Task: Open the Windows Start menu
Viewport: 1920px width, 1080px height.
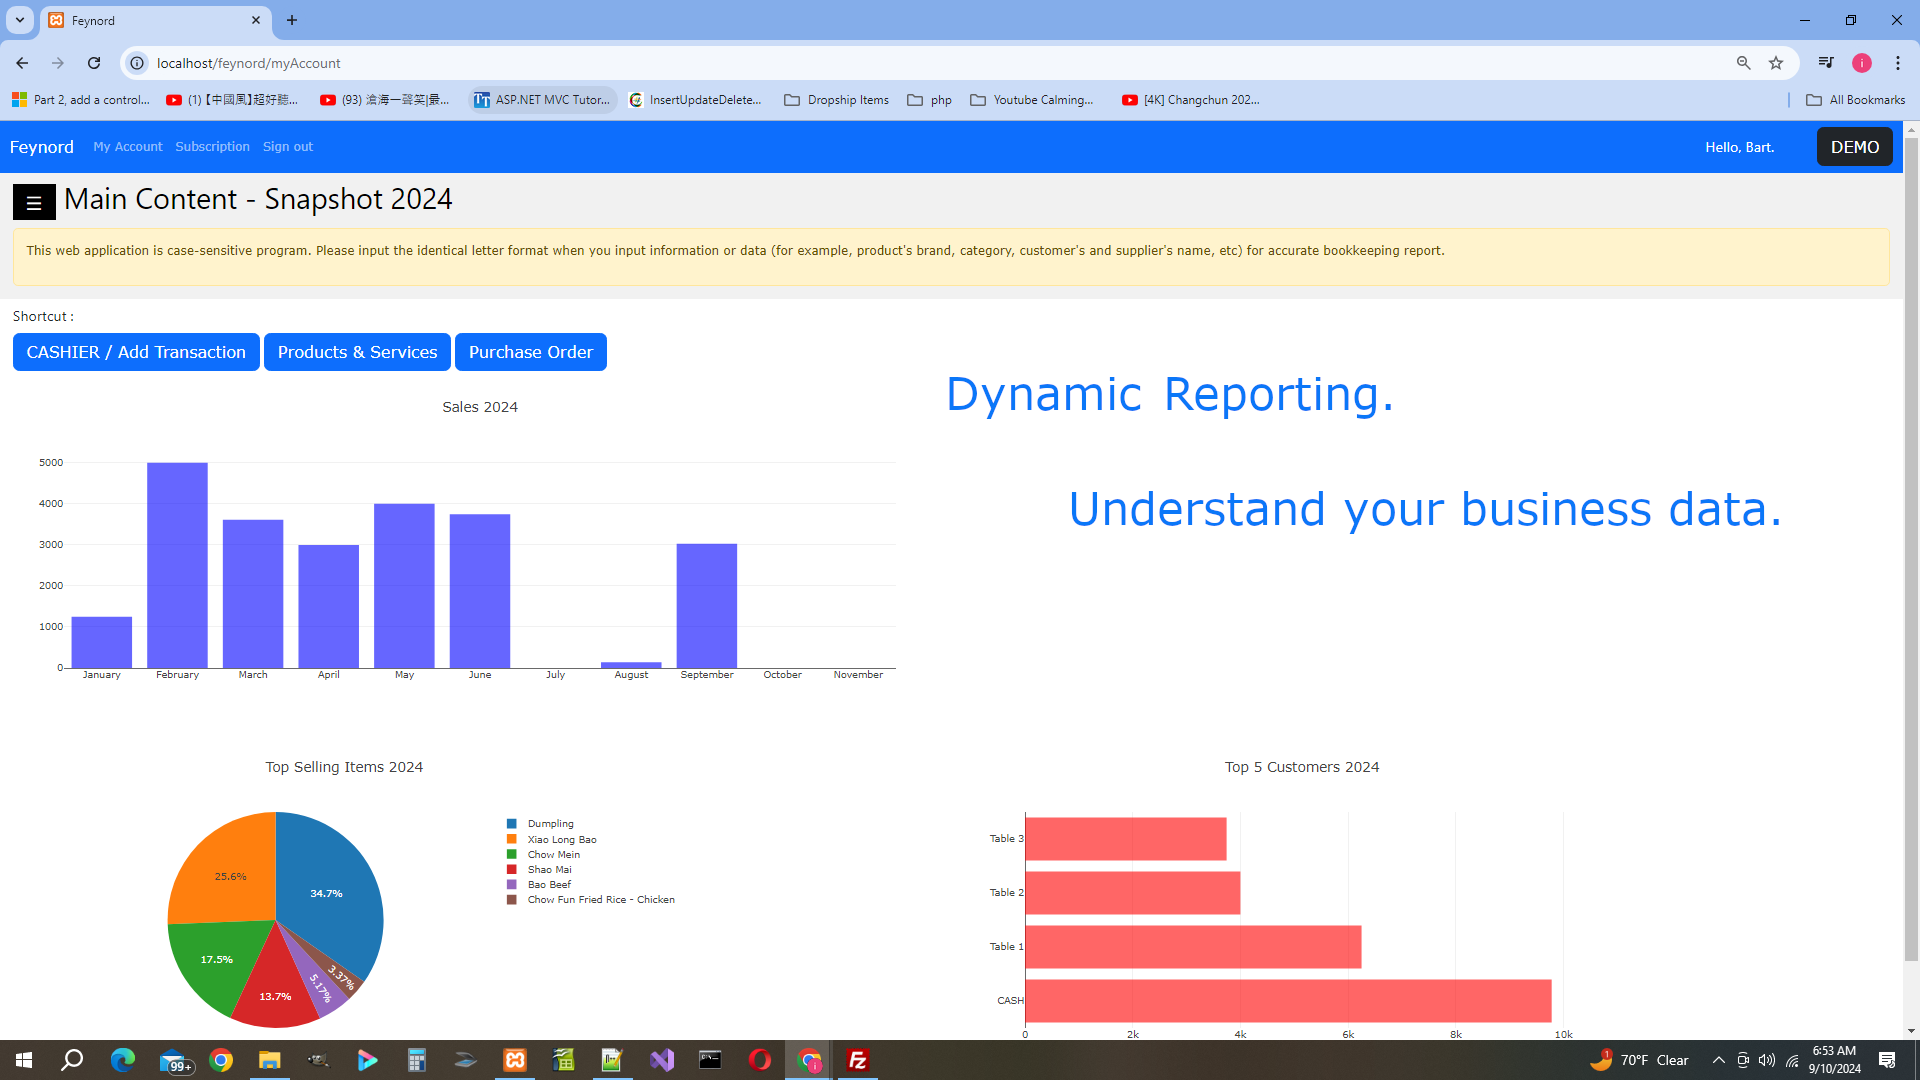Action: pos(24,1060)
